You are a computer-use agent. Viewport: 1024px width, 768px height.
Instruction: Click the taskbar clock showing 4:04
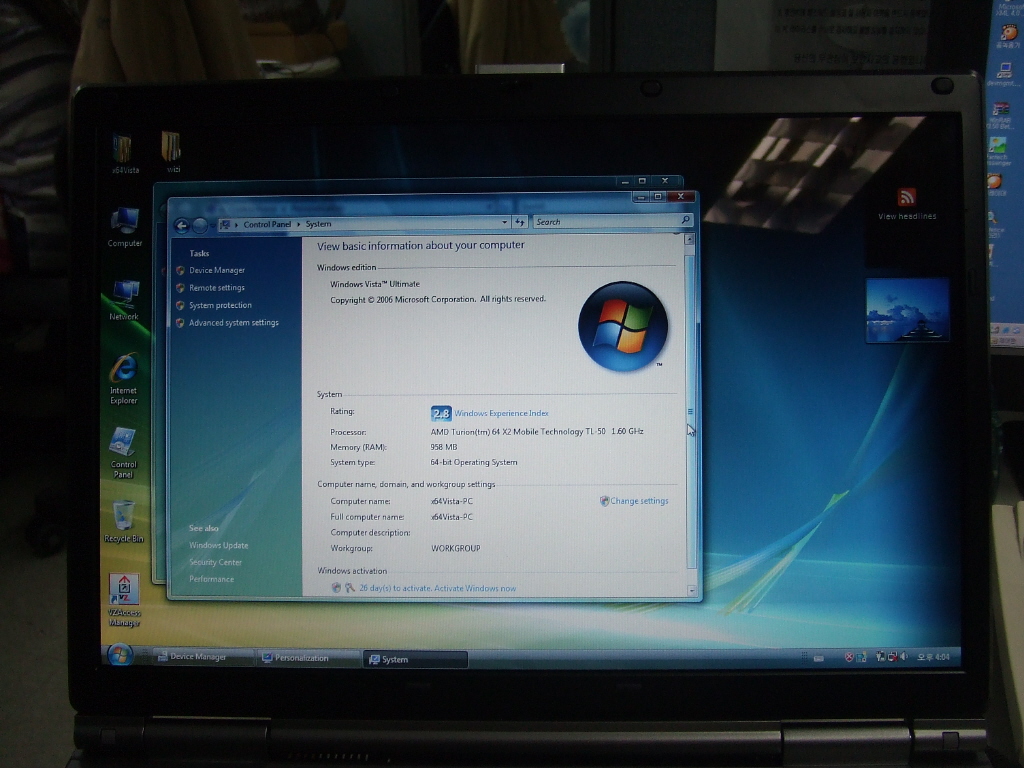(x=933, y=656)
